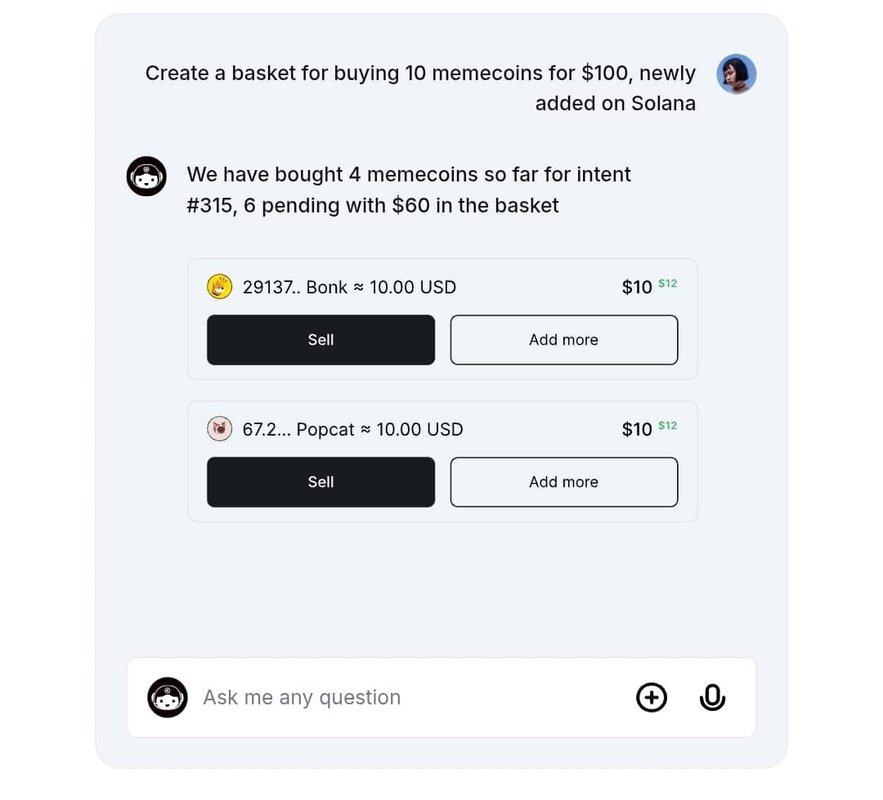This screenshot has width=883, height=800.
Task: Sell the Bonk holding
Action: click(x=321, y=340)
